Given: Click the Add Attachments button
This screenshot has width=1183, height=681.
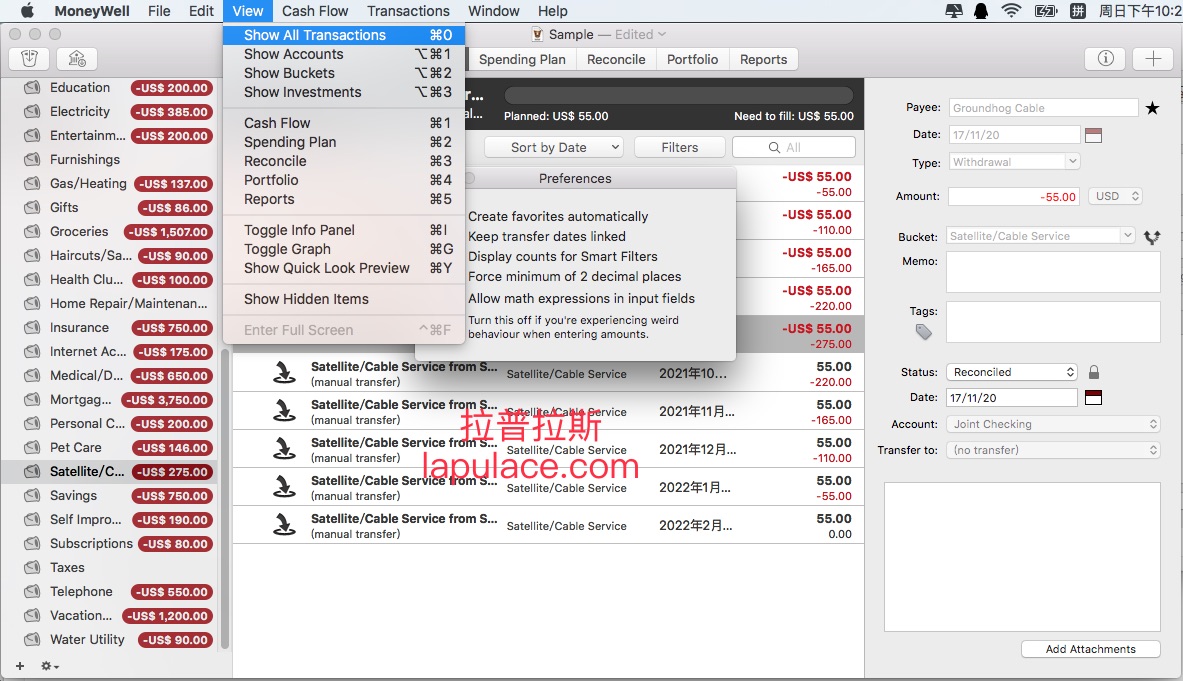Looking at the screenshot, I should pos(1090,649).
